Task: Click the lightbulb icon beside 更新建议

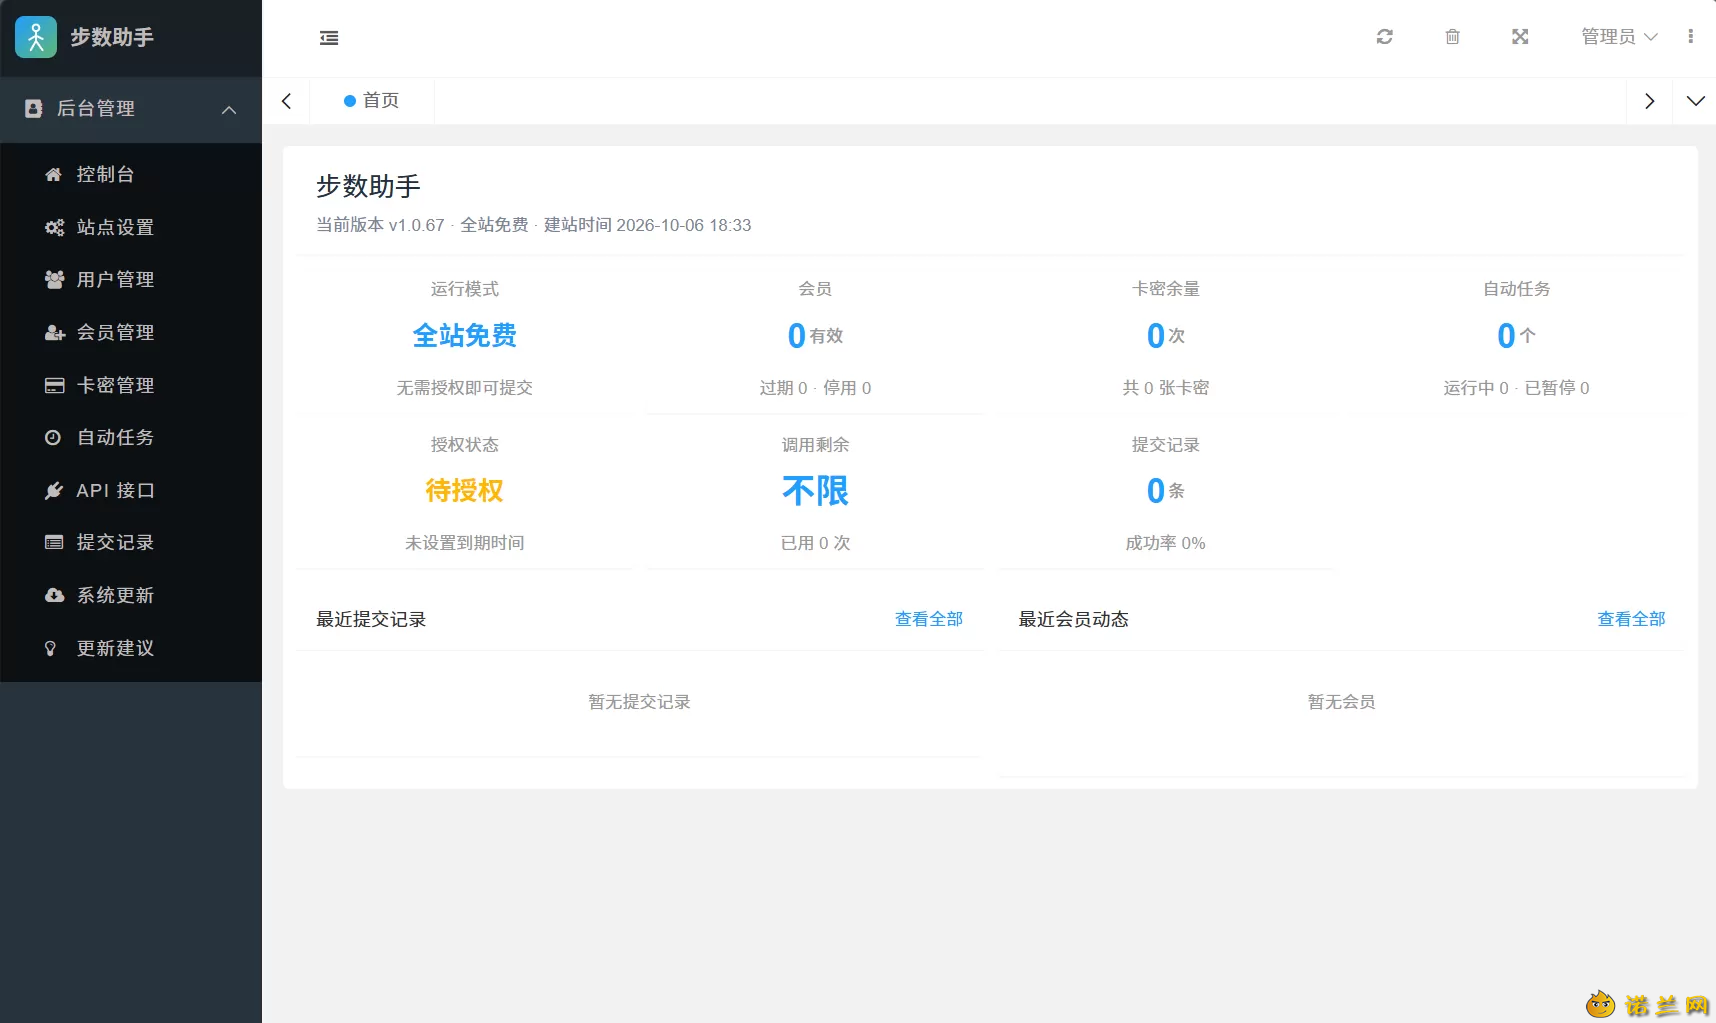Action: 51,648
